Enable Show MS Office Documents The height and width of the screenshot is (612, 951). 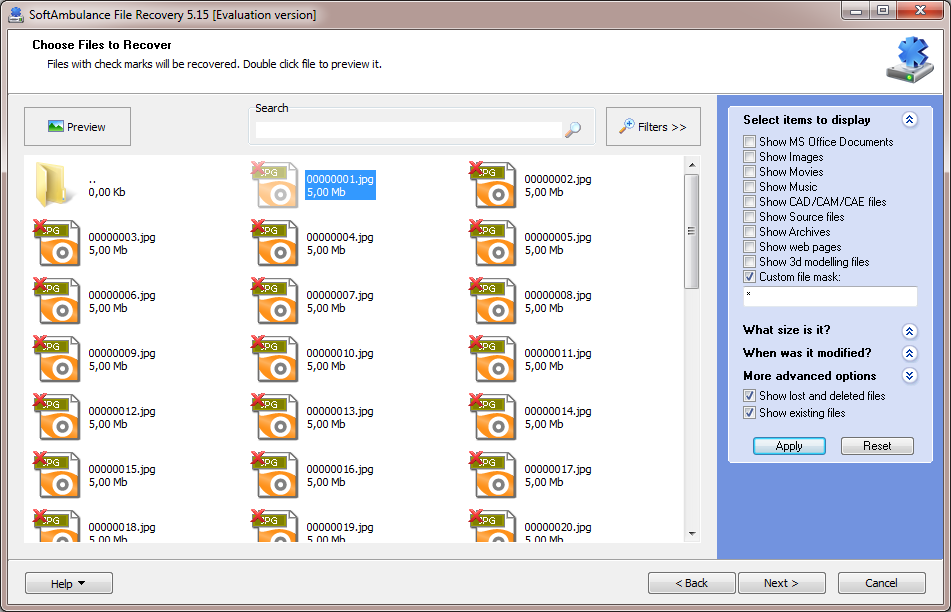[750, 142]
